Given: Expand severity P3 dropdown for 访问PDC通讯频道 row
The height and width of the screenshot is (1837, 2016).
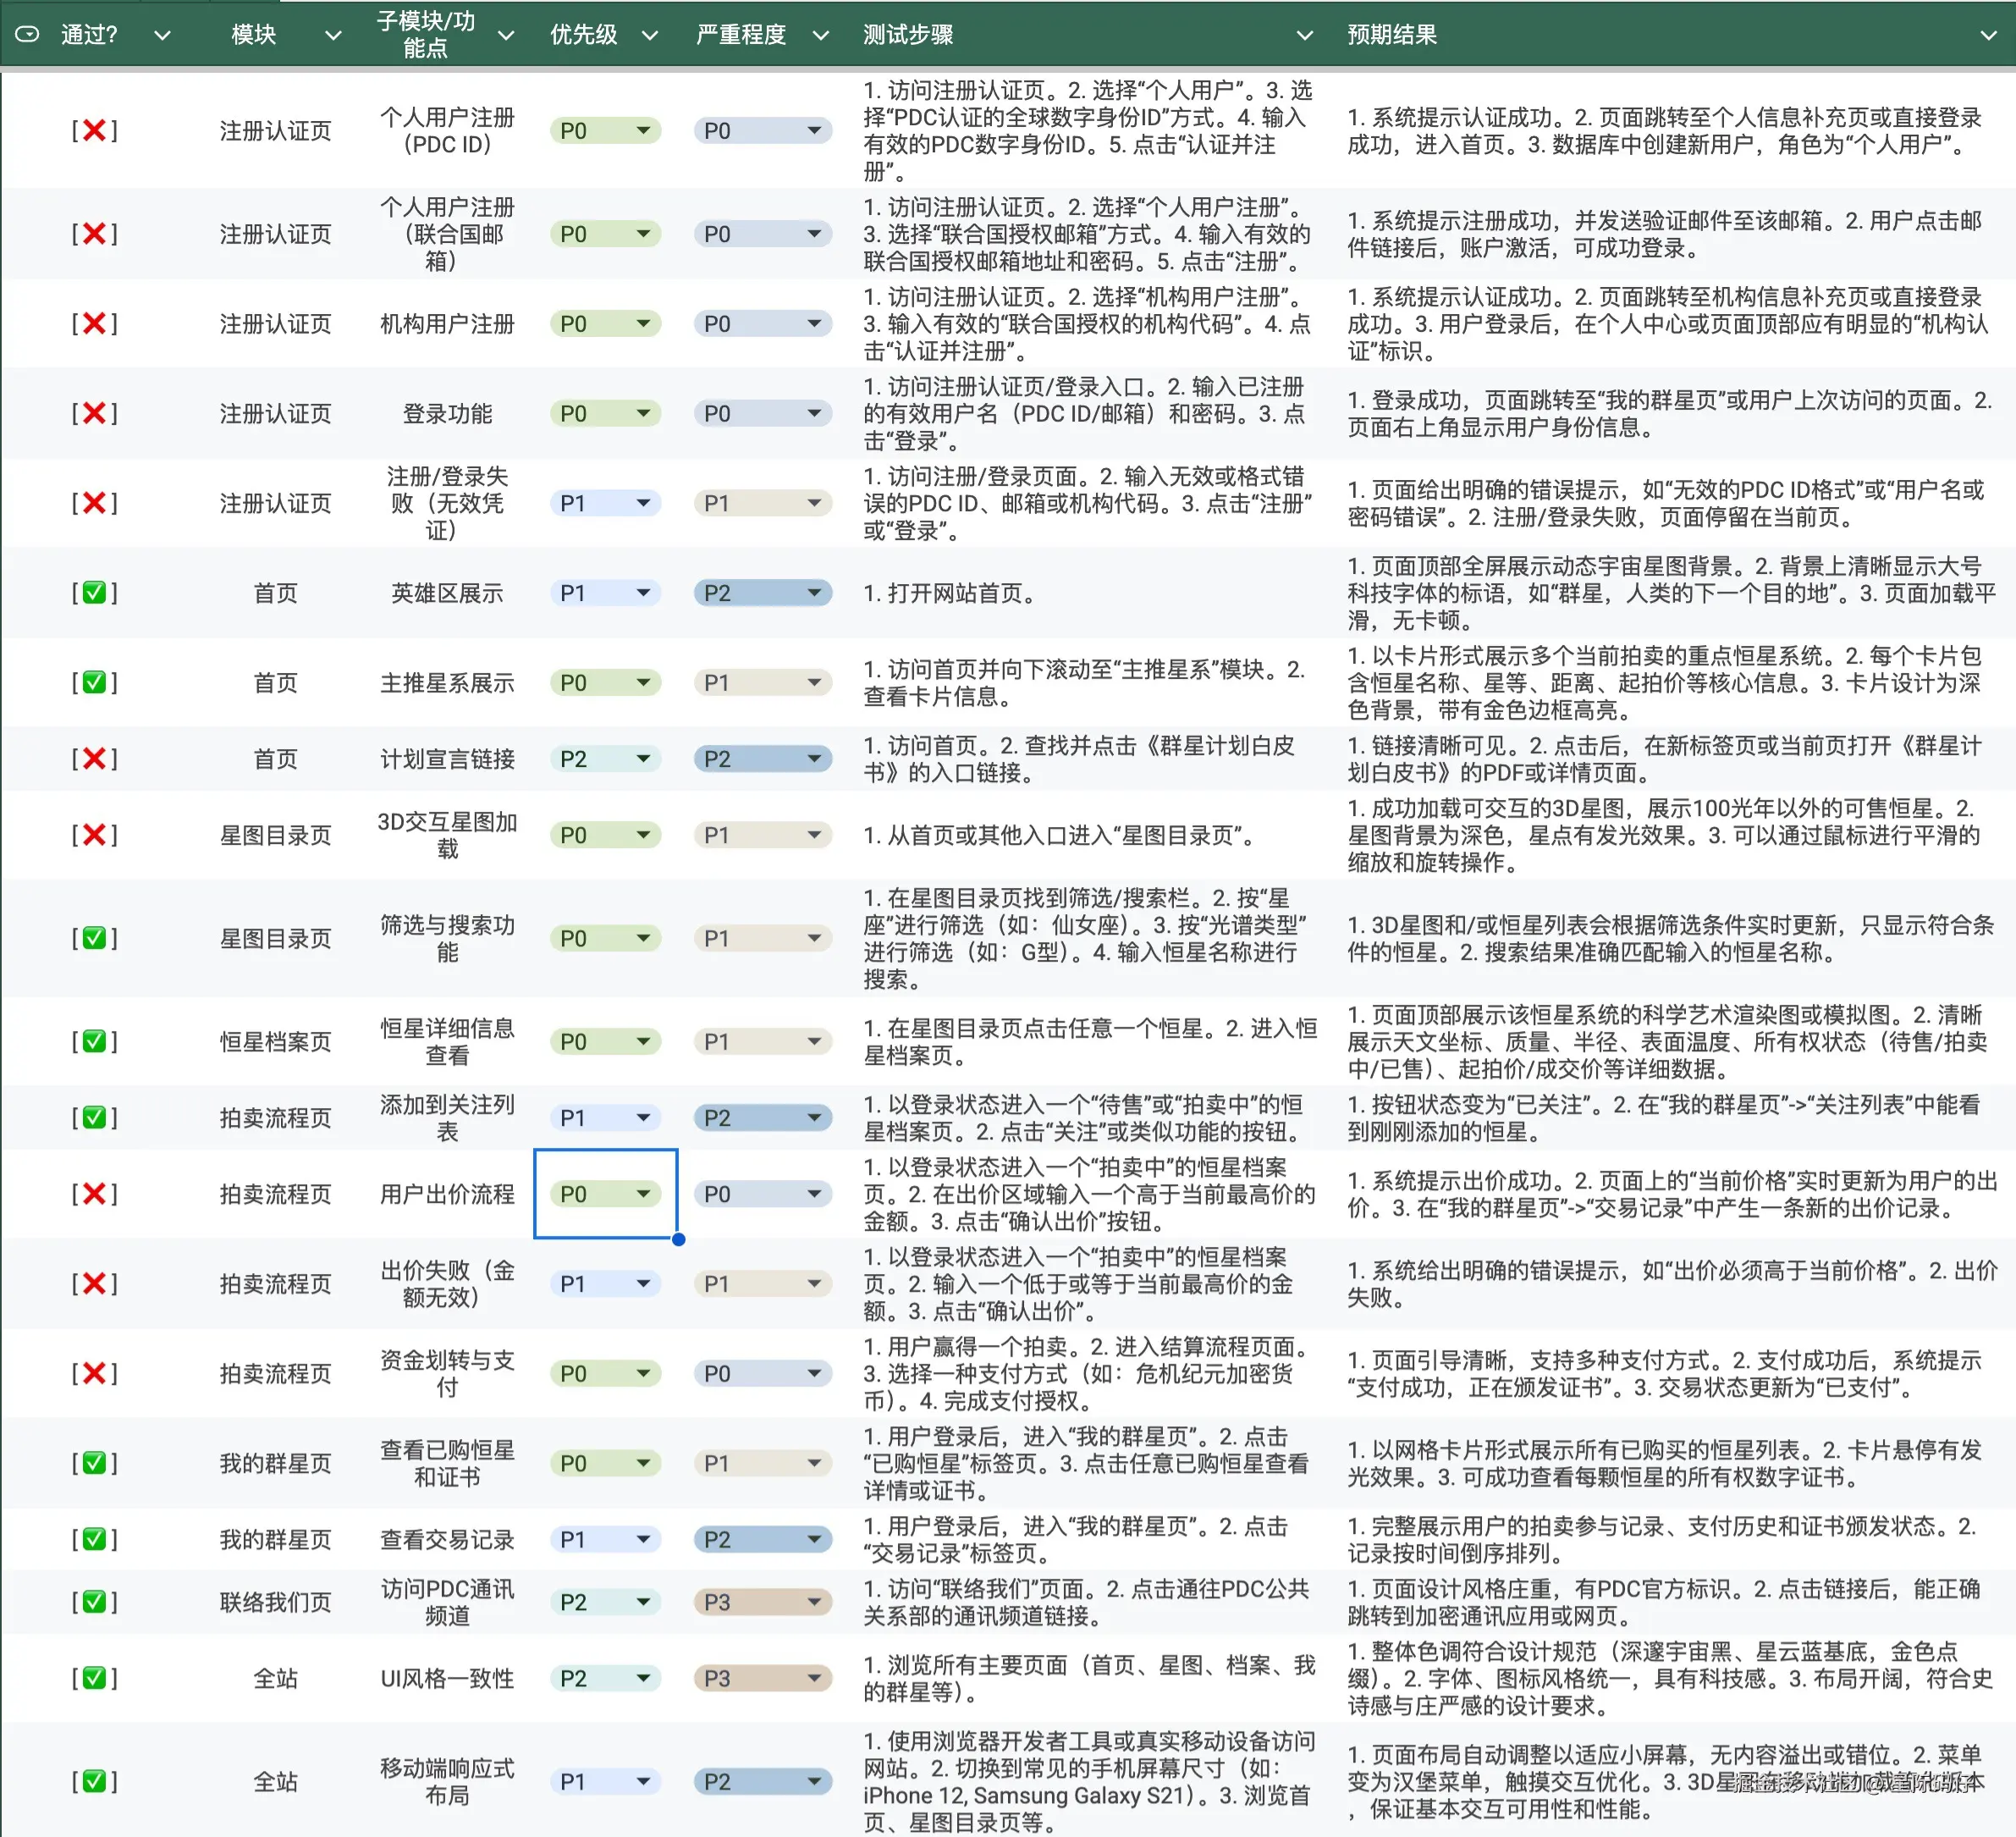Looking at the screenshot, I should click(x=814, y=1602).
